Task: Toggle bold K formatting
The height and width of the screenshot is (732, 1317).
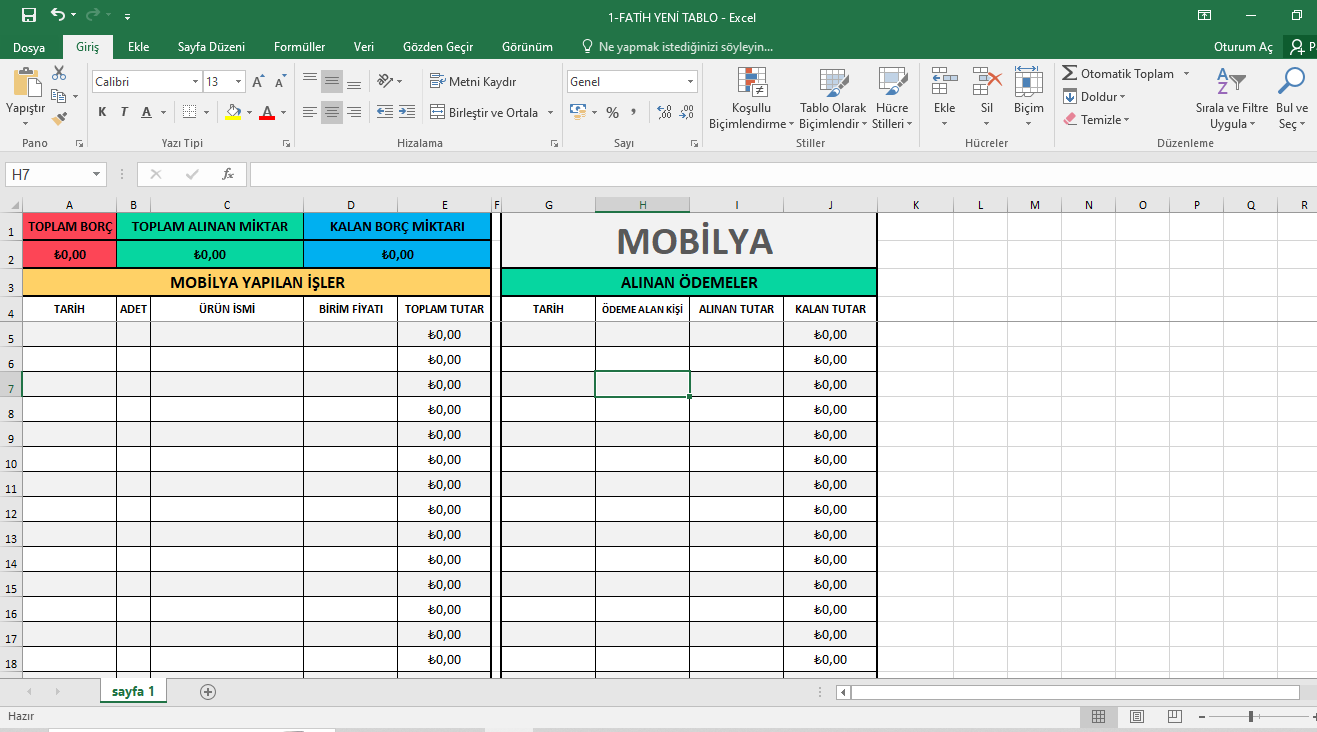Action: click(102, 112)
